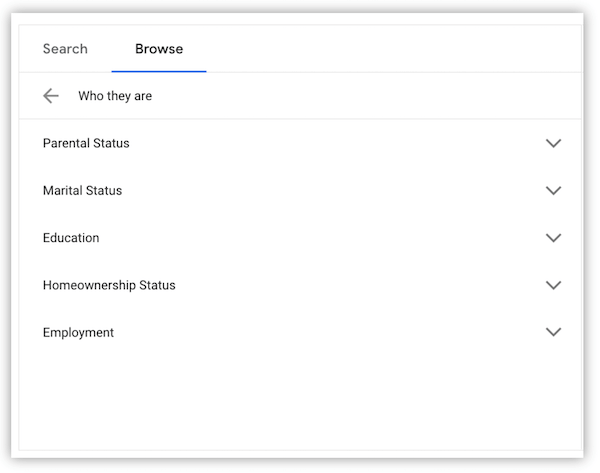This screenshot has height=473, width=600.
Task: Open the Education chevron arrow
Action: 553,238
